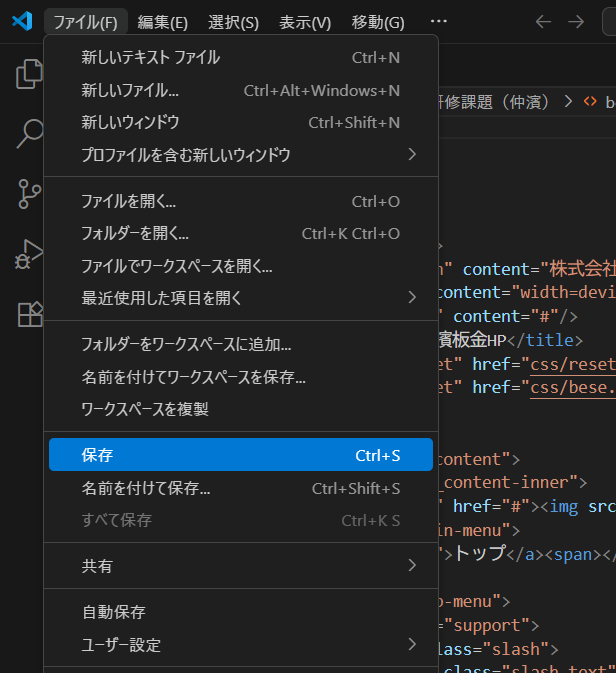Select 名前を付けて保存... menu entry
The width and height of the screenshot is (616, 673).
coord(145,489)
